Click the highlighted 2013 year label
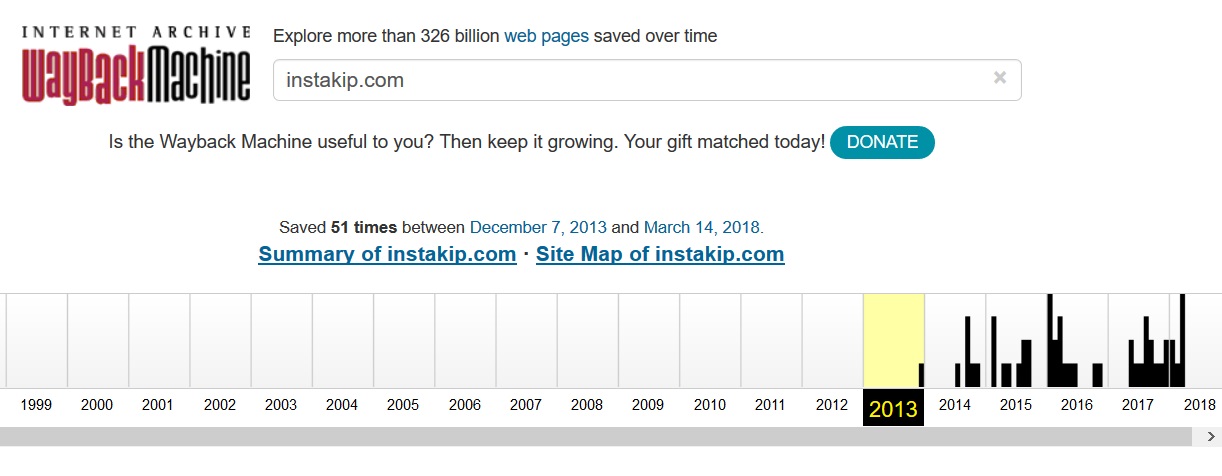 tap(893, 408)
